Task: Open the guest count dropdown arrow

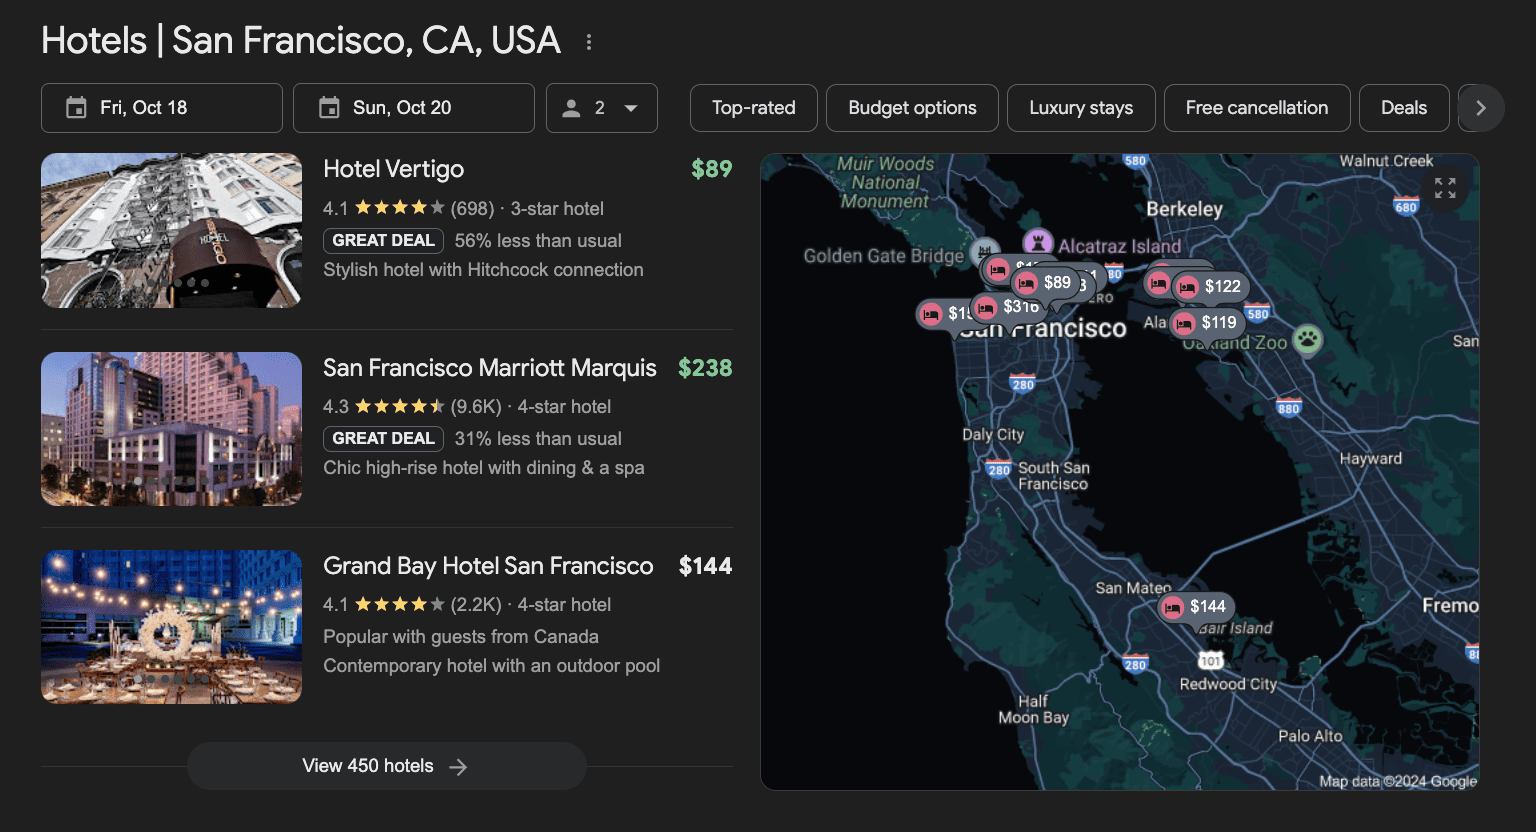Action: pyautogui.click(x=631, y=108)
